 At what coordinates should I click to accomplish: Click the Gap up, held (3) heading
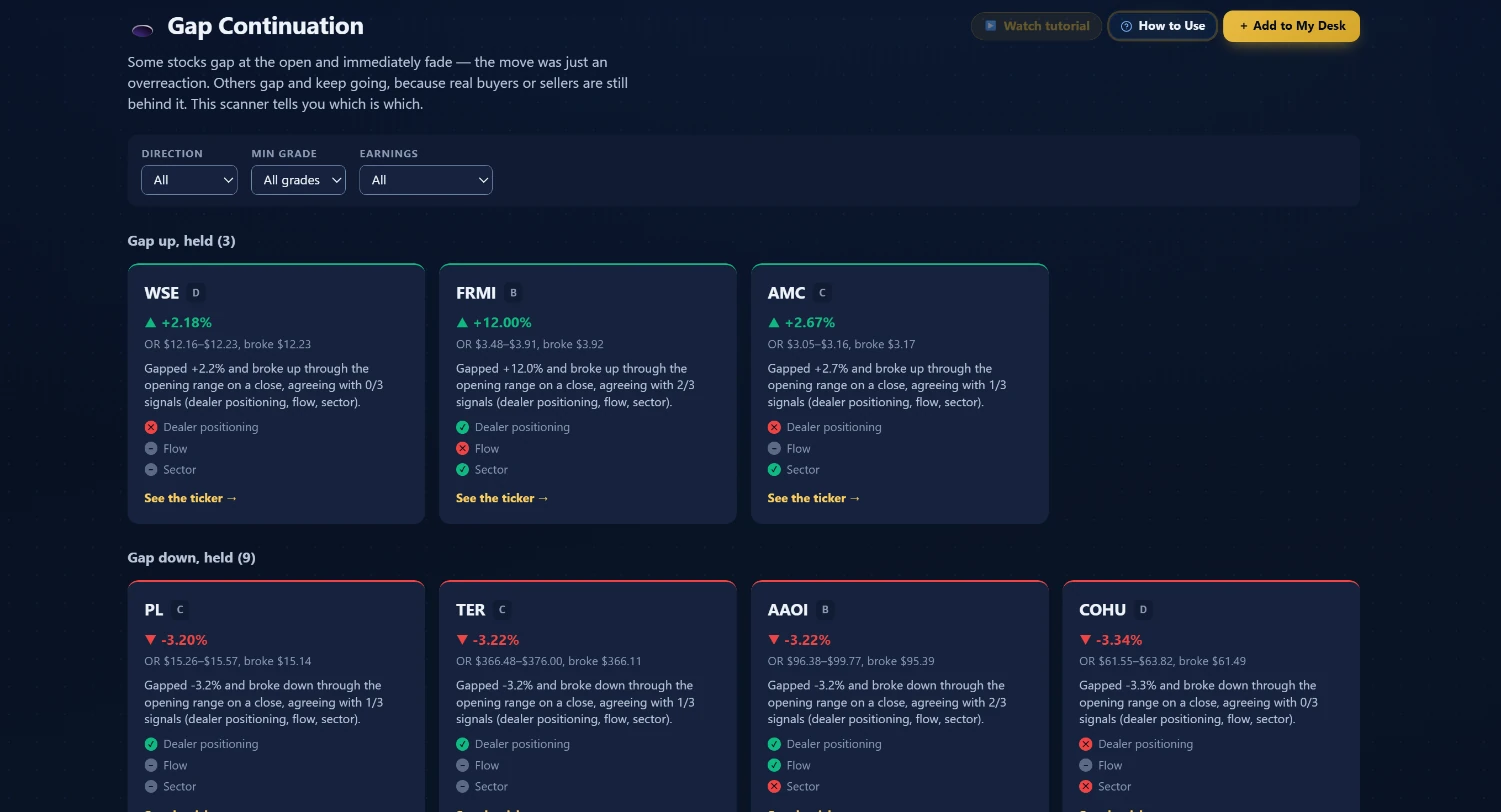pos(182,241)
